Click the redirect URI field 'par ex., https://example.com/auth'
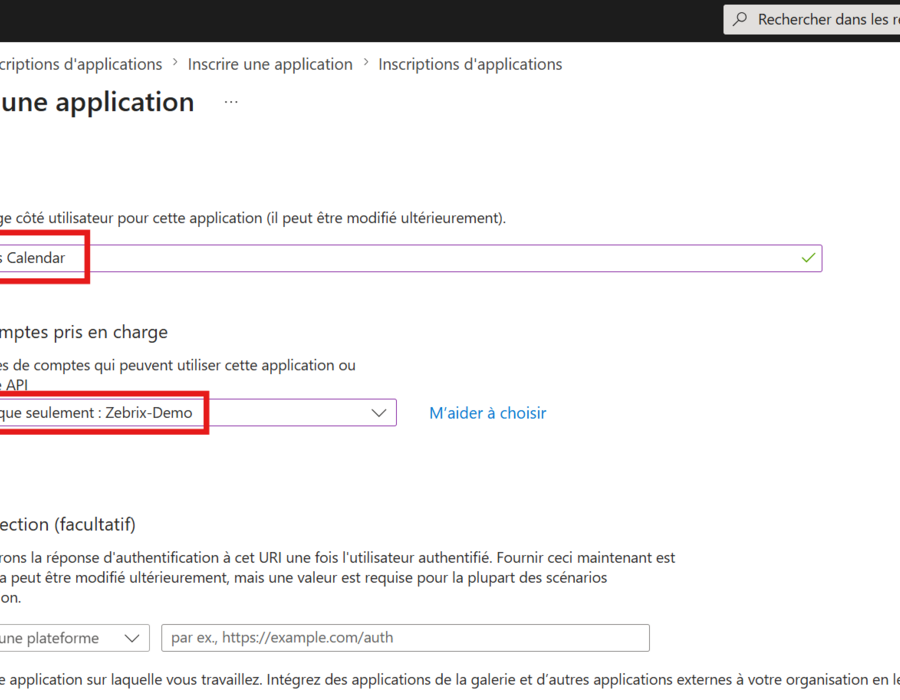The width and height of the screenshot is (900, 700). [x=405, y=638]
